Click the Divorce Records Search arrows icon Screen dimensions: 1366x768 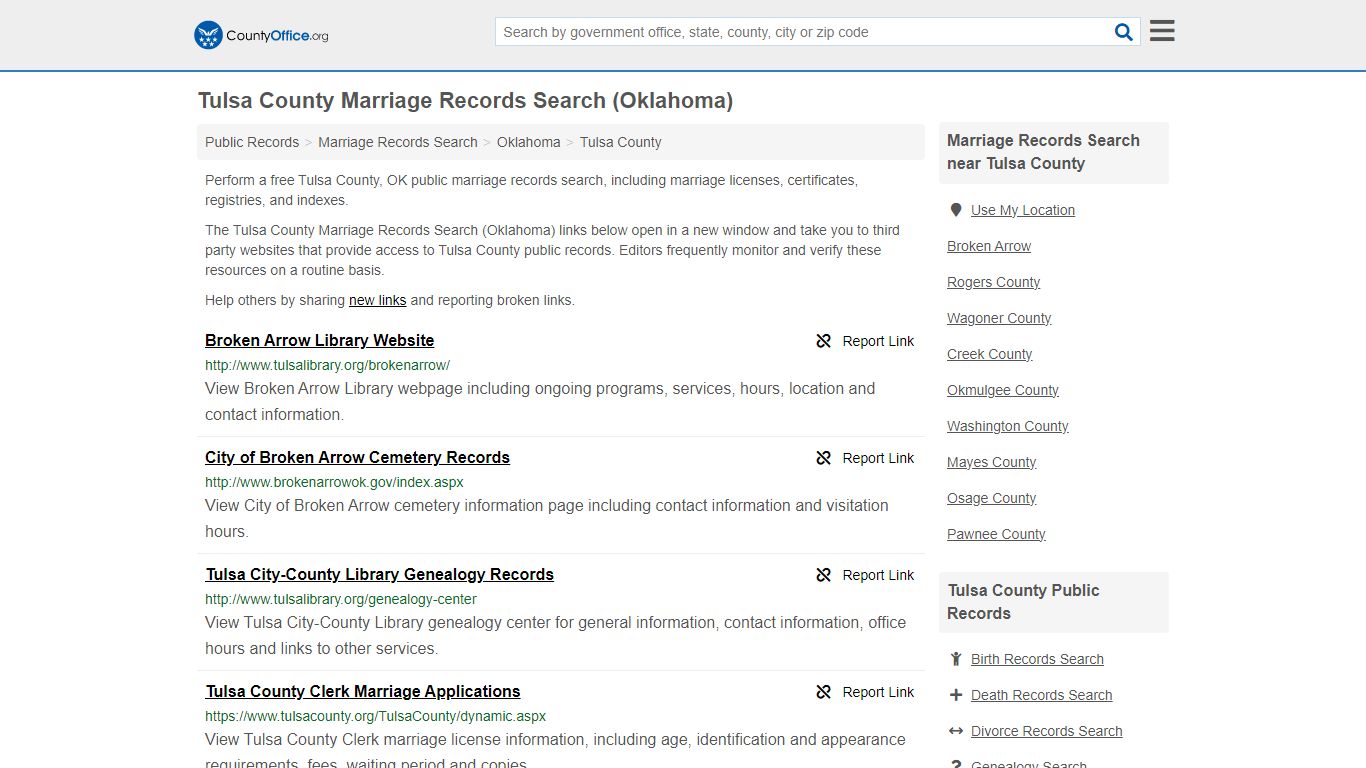click(956, 731)
